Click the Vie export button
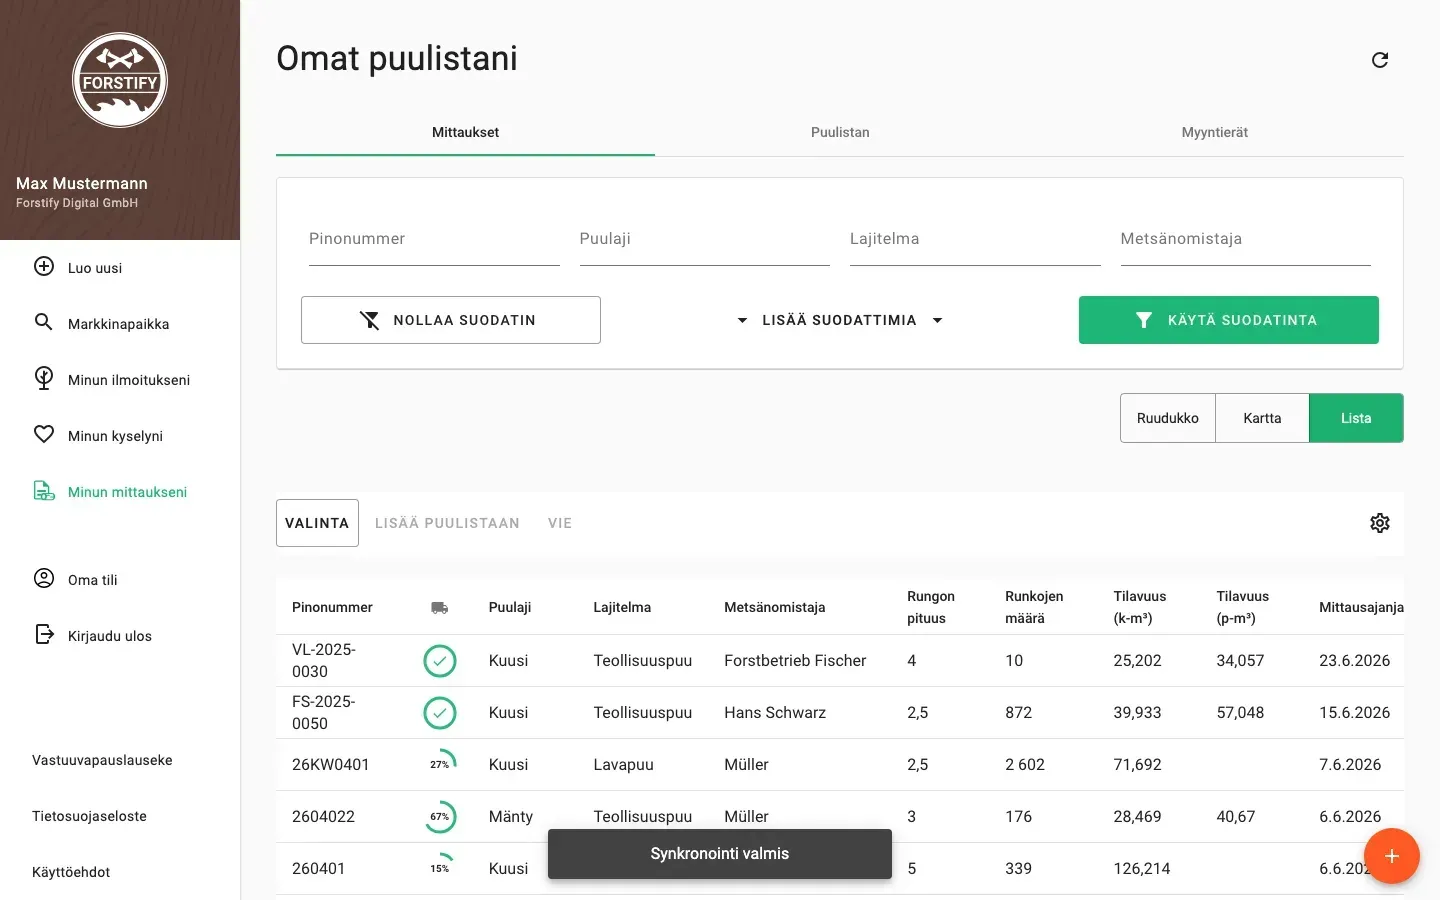 click(x=560, y=523)
